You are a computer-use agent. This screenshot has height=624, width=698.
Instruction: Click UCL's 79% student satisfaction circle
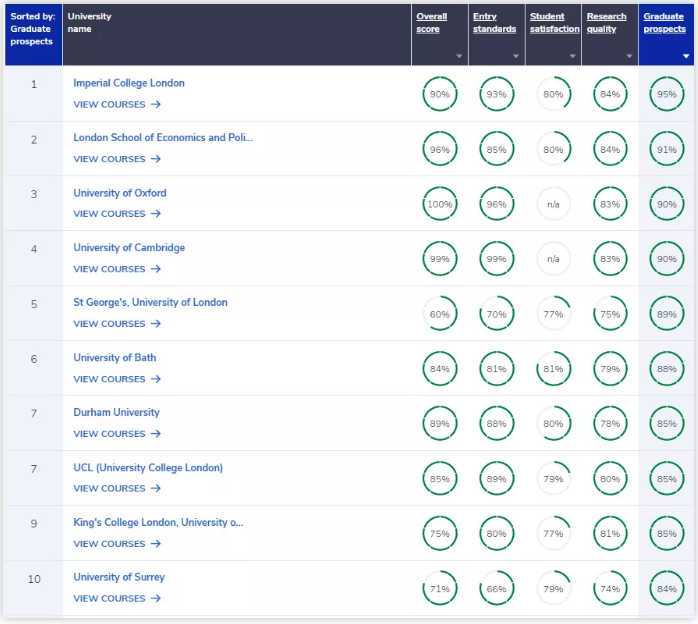pos(553,478)
